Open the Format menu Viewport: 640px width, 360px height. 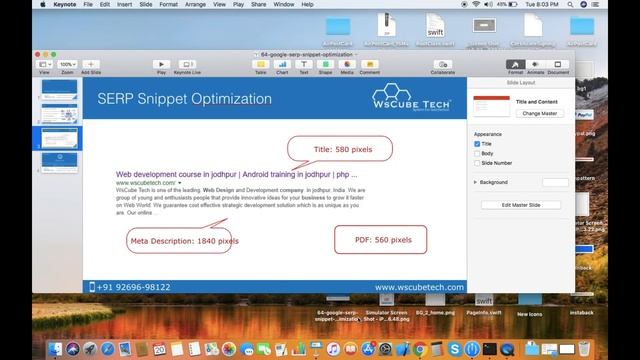click(x=169, y=4)
